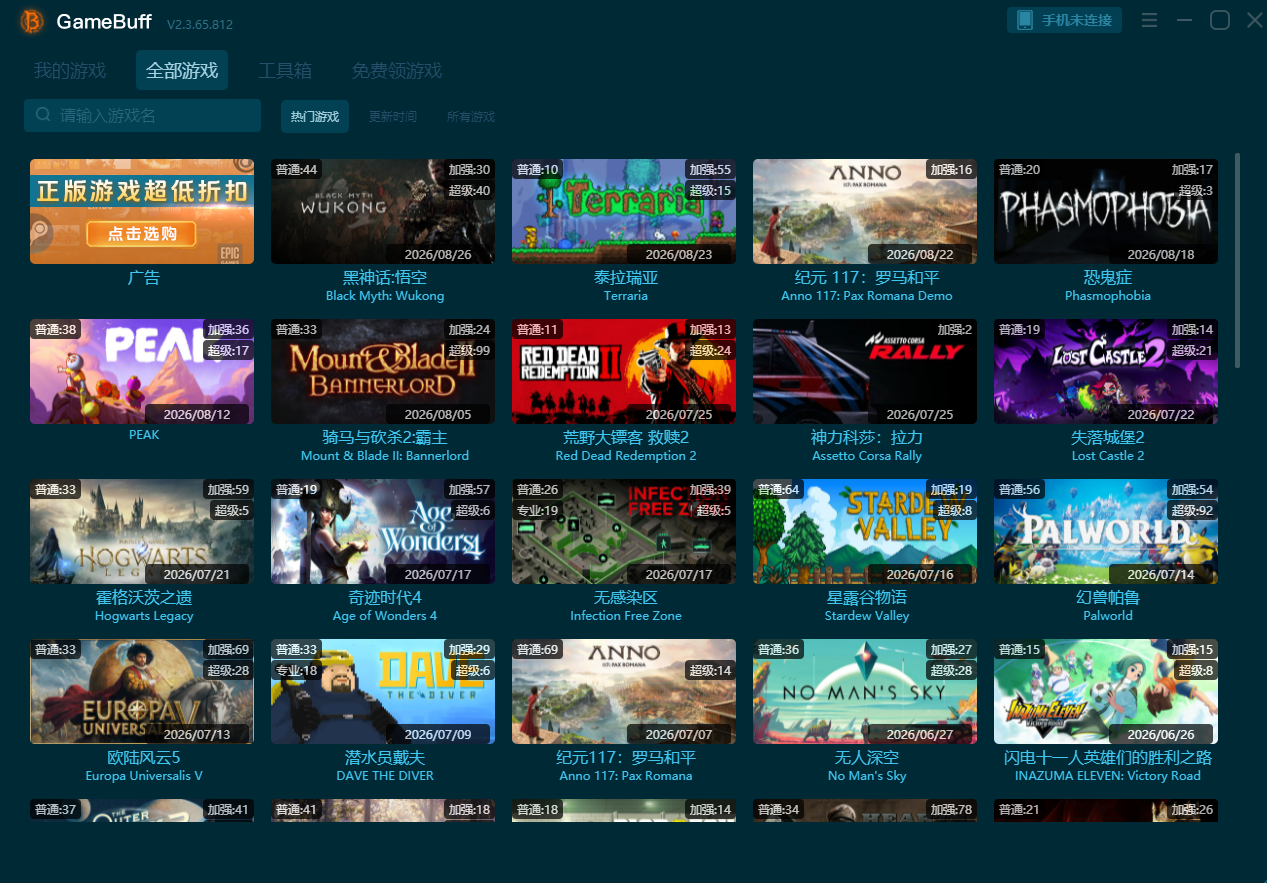
Task: Click the 潜水员戴夫 title
Action: click(385, 757)
